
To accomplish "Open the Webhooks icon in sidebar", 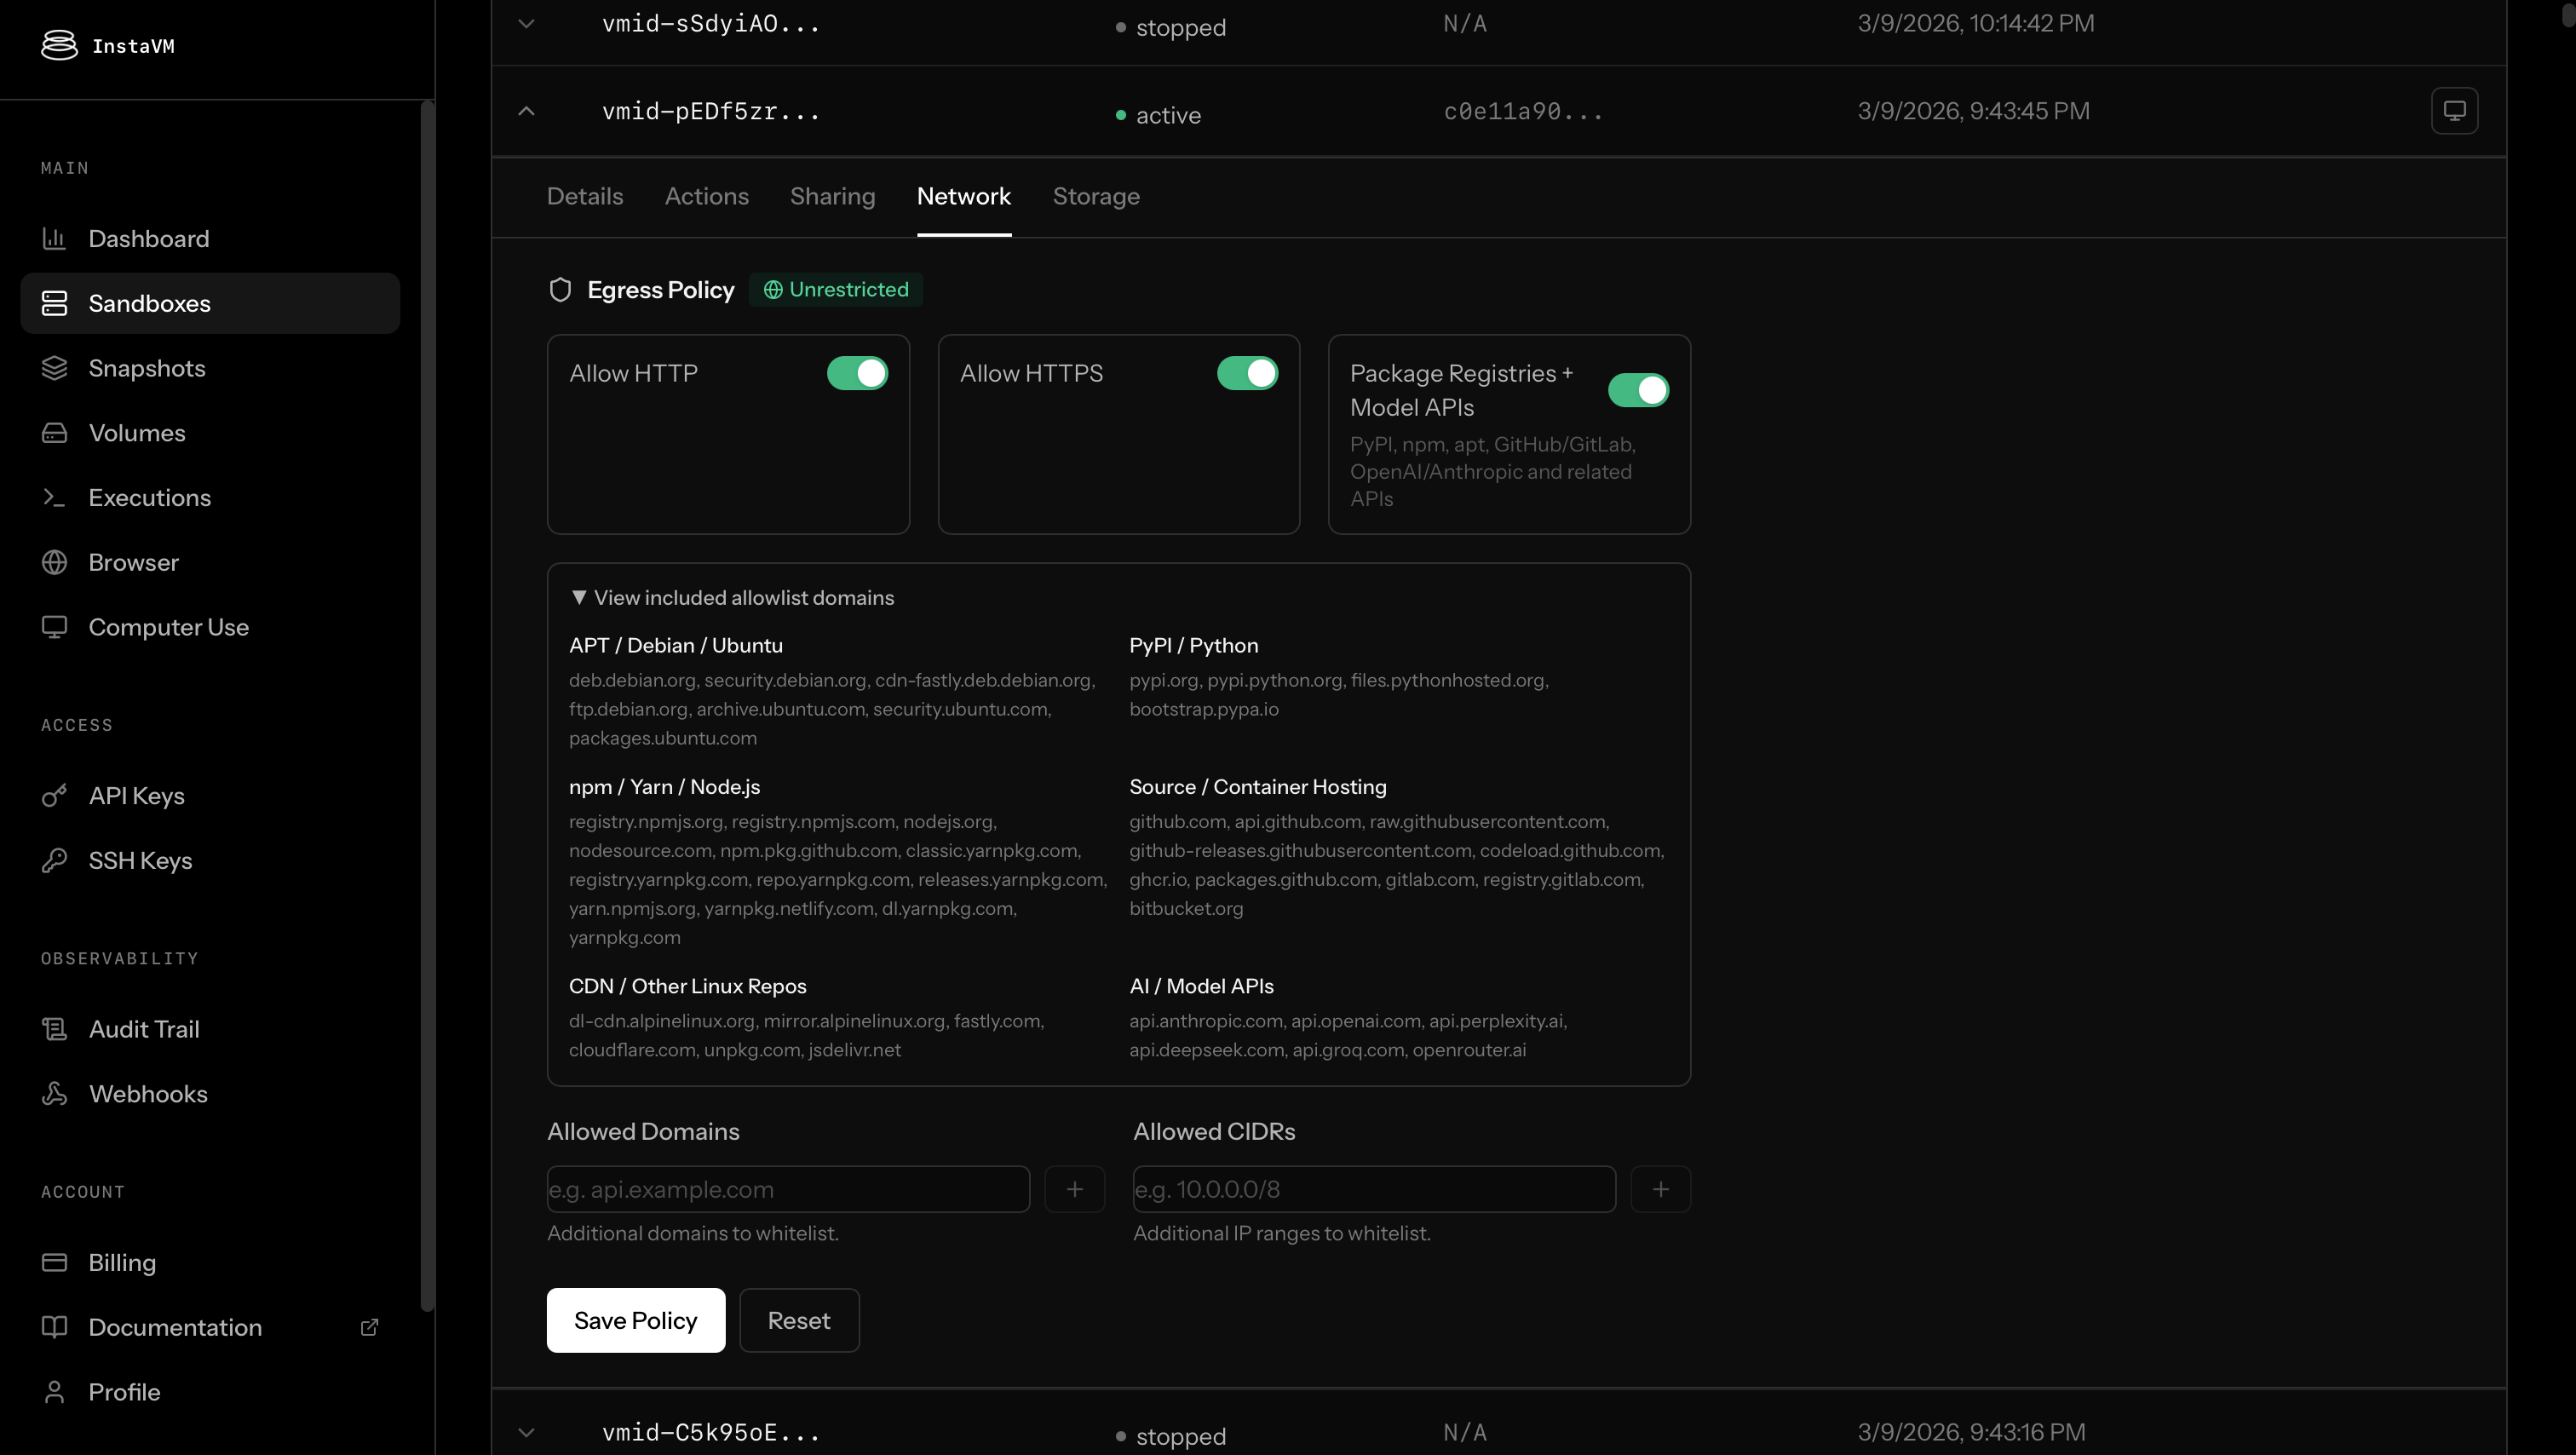I will tap(54, 1094).
